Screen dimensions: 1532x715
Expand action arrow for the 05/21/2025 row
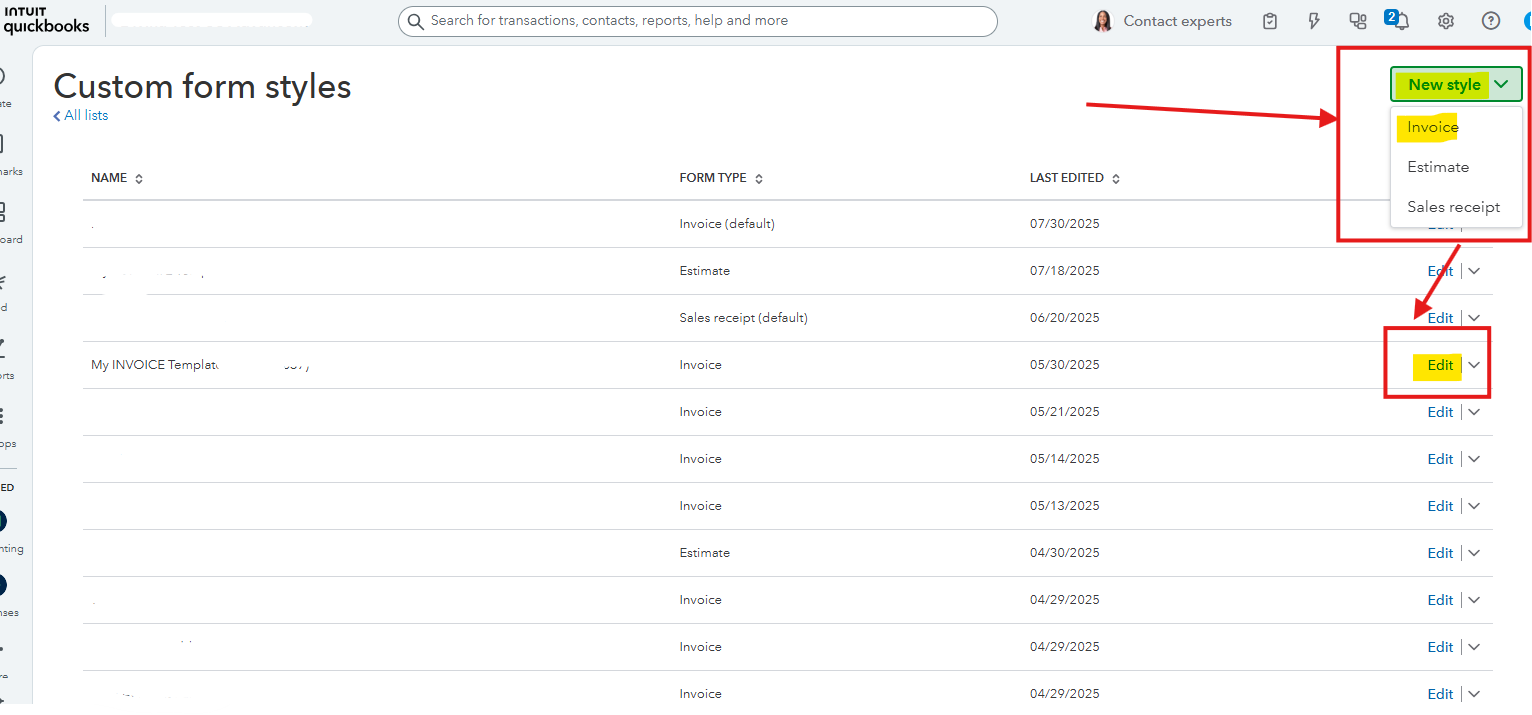(x=1474, y=412)
